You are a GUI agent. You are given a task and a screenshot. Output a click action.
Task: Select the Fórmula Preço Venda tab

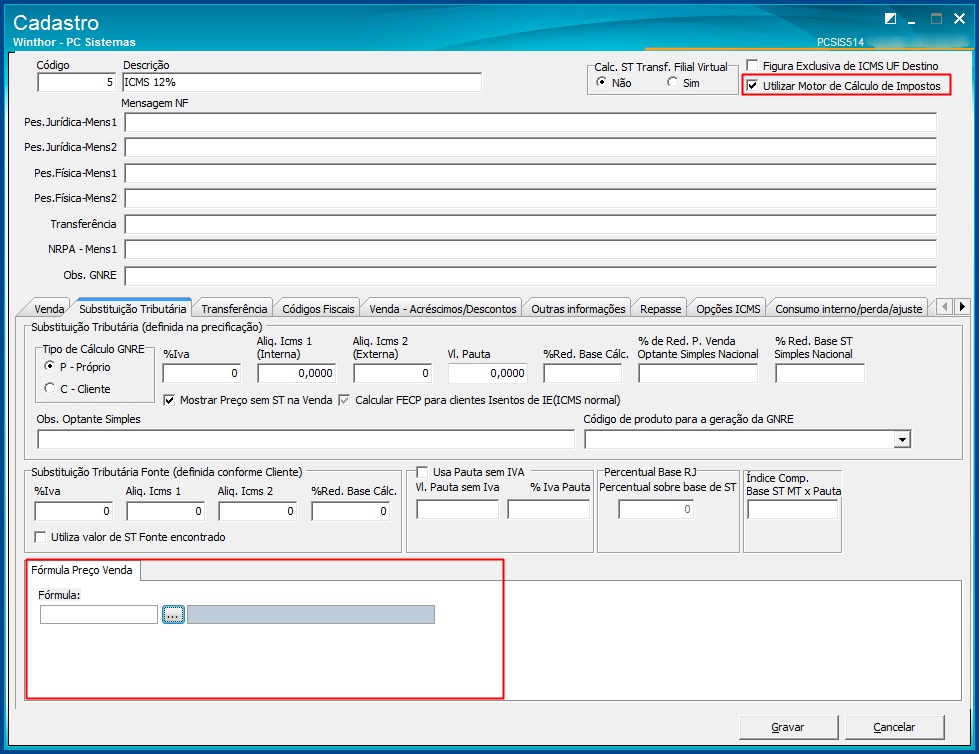(82, 570)
